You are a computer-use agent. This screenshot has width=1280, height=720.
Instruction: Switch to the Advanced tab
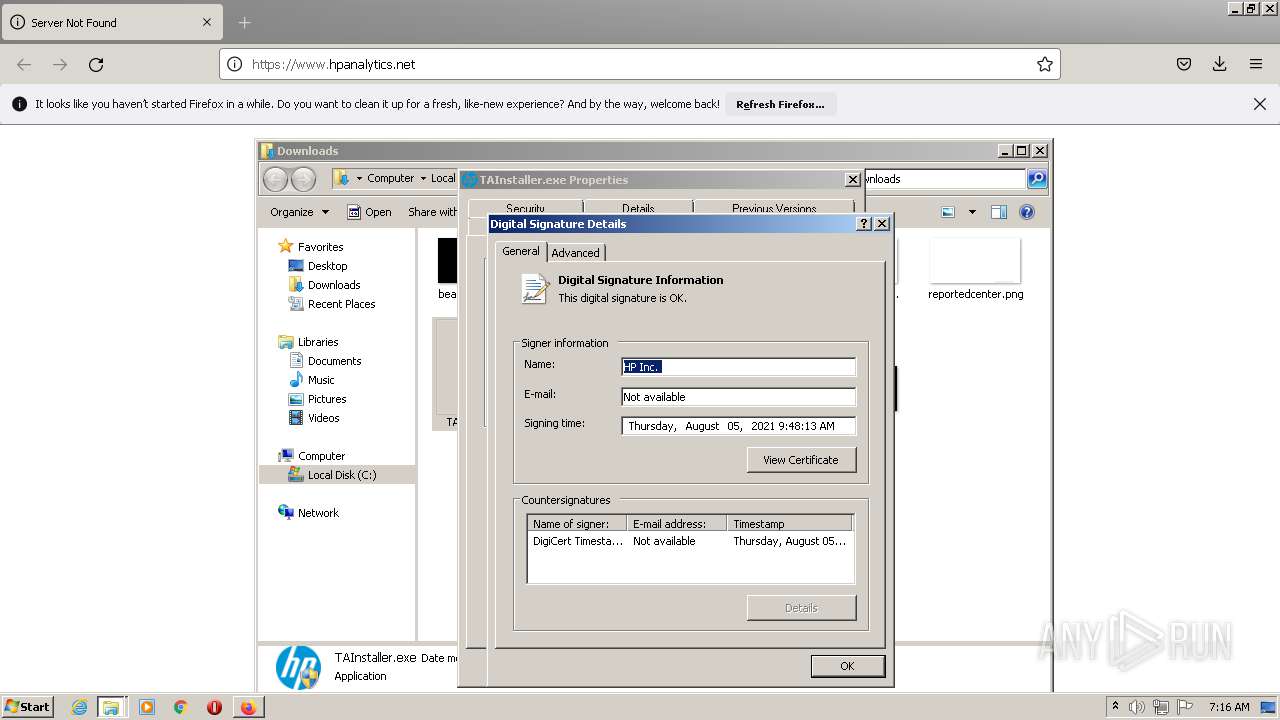575,253
